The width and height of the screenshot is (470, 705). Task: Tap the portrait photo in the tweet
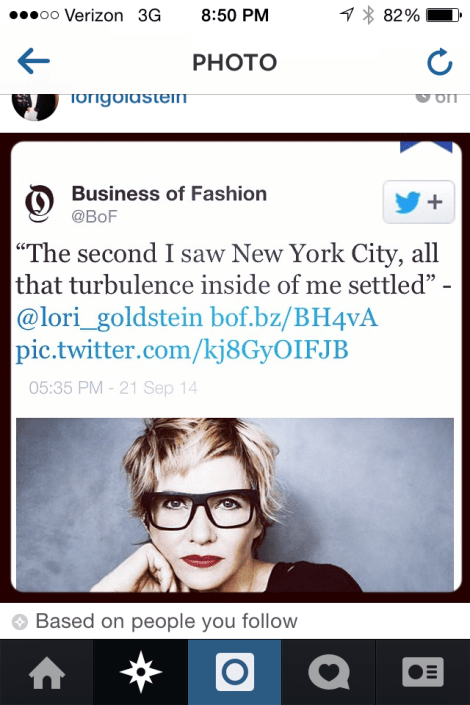click(x=235, y=505)
